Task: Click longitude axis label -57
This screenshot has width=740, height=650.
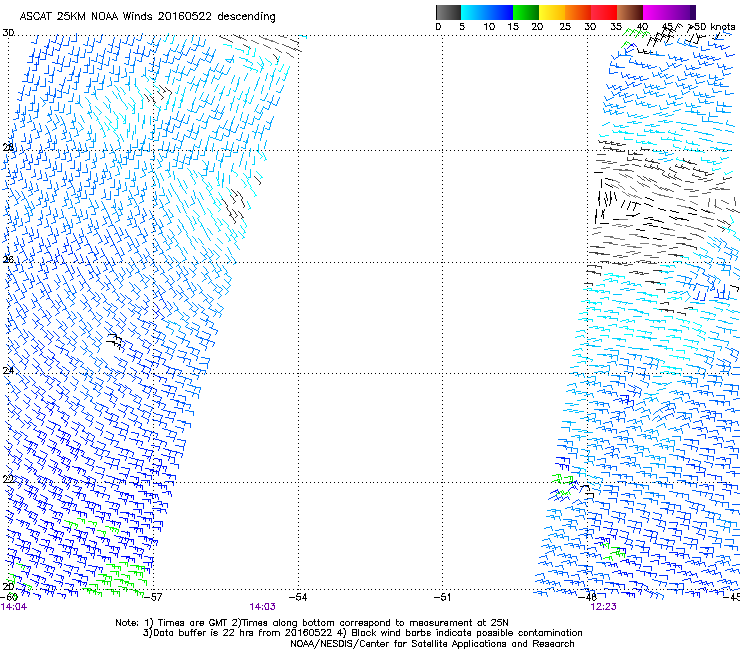Action: (x=153, y=597)
